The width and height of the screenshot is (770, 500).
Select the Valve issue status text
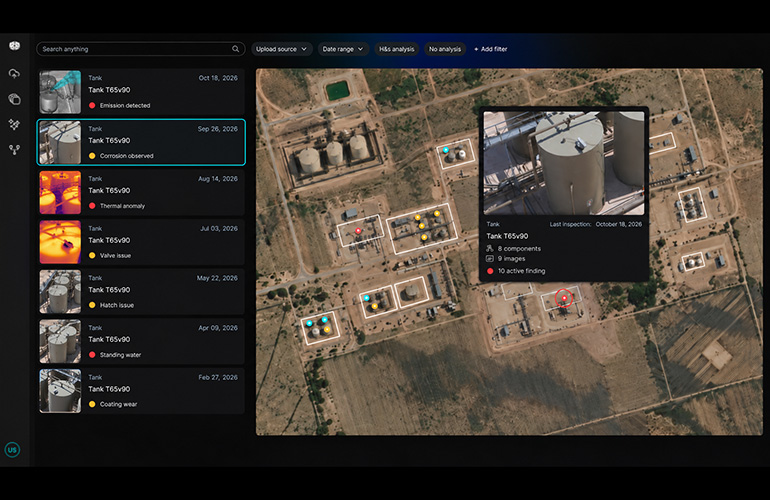click(x=115, y=255)
